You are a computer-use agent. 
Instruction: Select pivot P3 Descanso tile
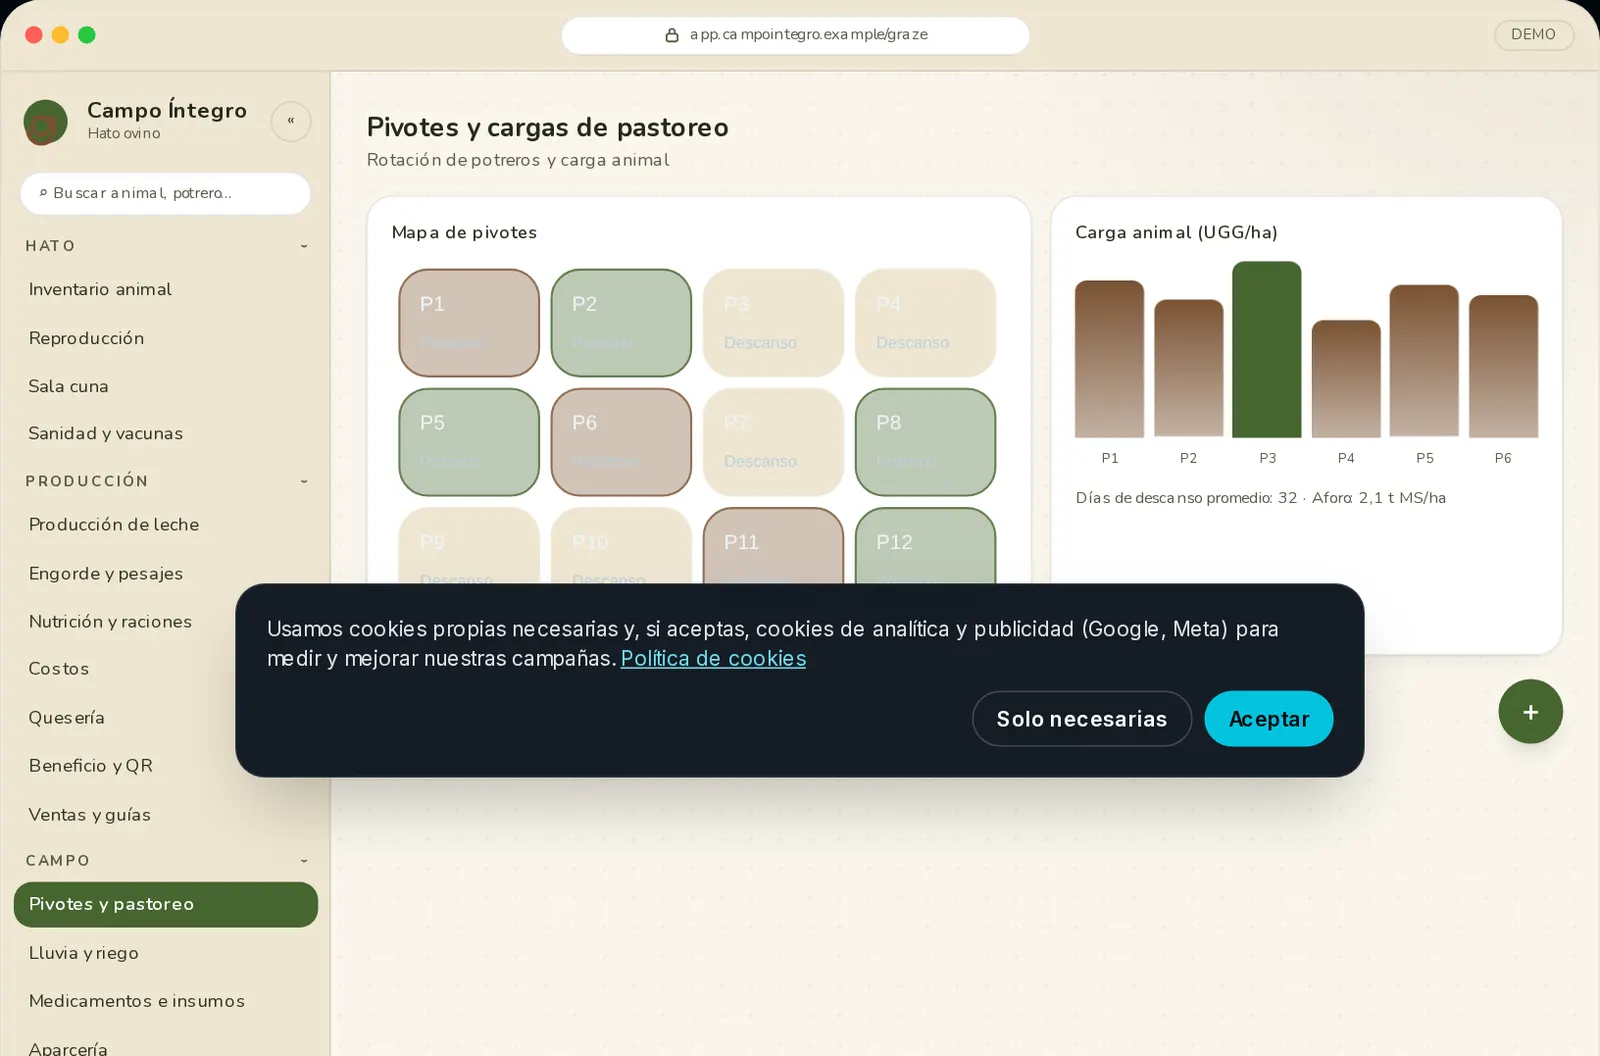click(x=773, y=323)
